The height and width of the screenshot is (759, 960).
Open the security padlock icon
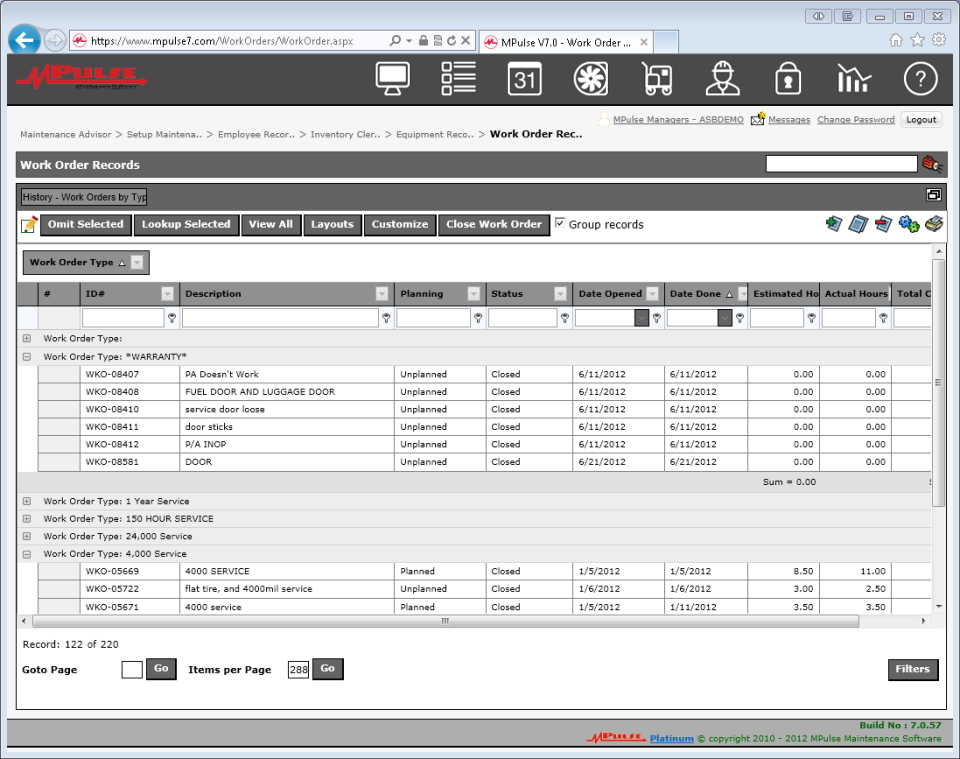click(x=788, y=79)
